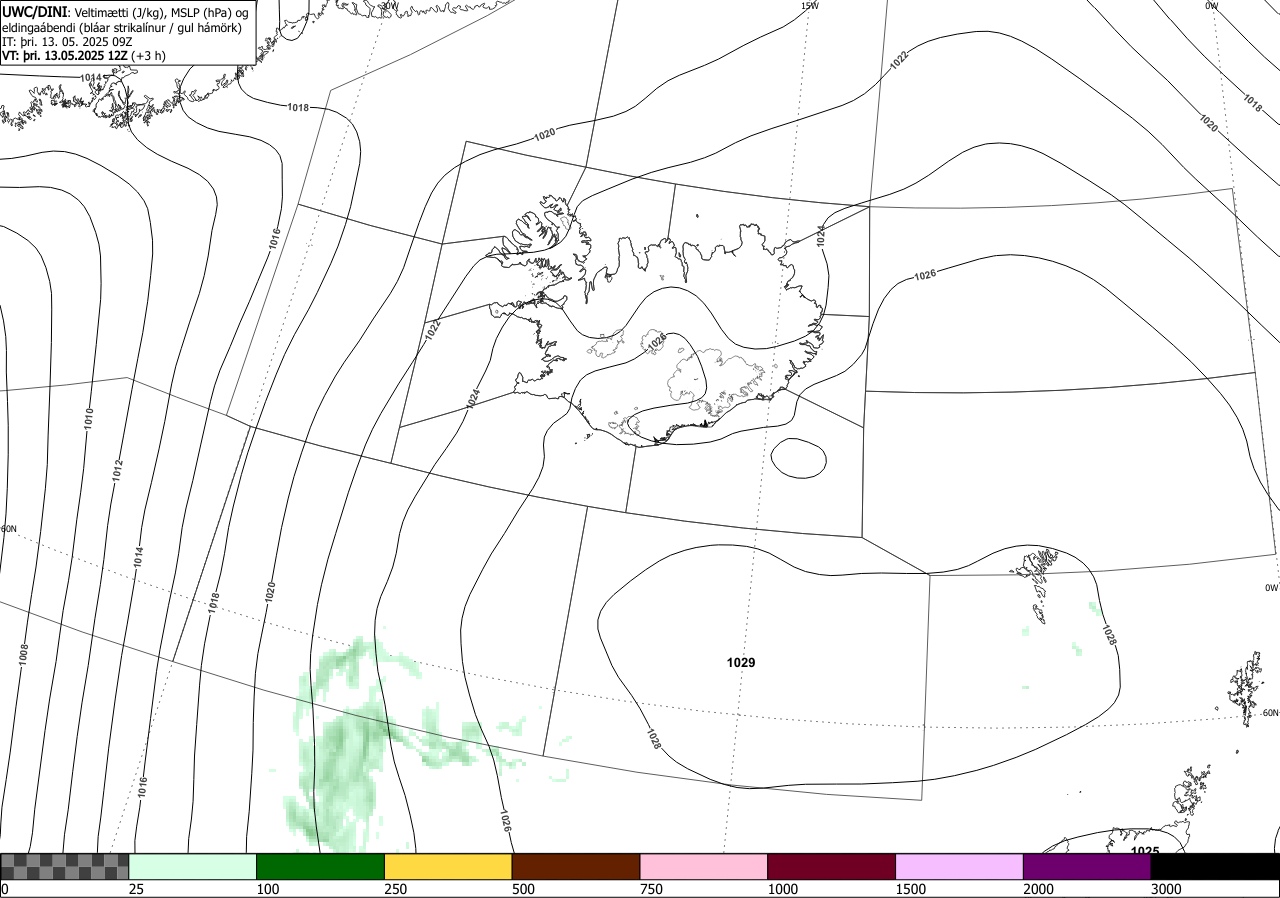This screenshot has height=898, width=1280.
Task: Pick the maroon 1000–1500 legend swatch
Action: [x=832, y=866]
